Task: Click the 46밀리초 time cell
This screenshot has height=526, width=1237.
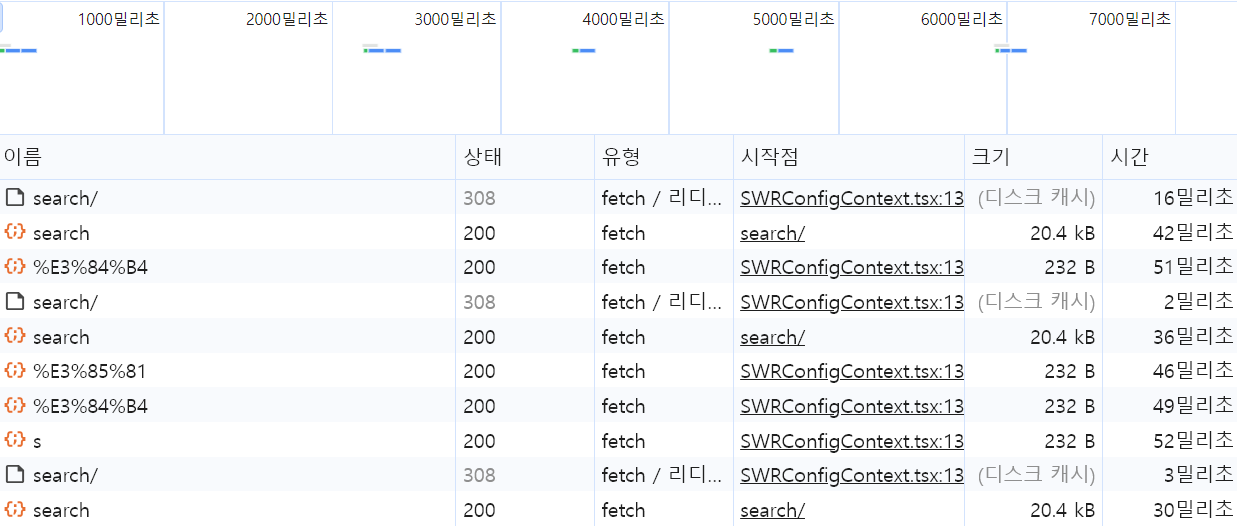Action: pos(1193,371)
